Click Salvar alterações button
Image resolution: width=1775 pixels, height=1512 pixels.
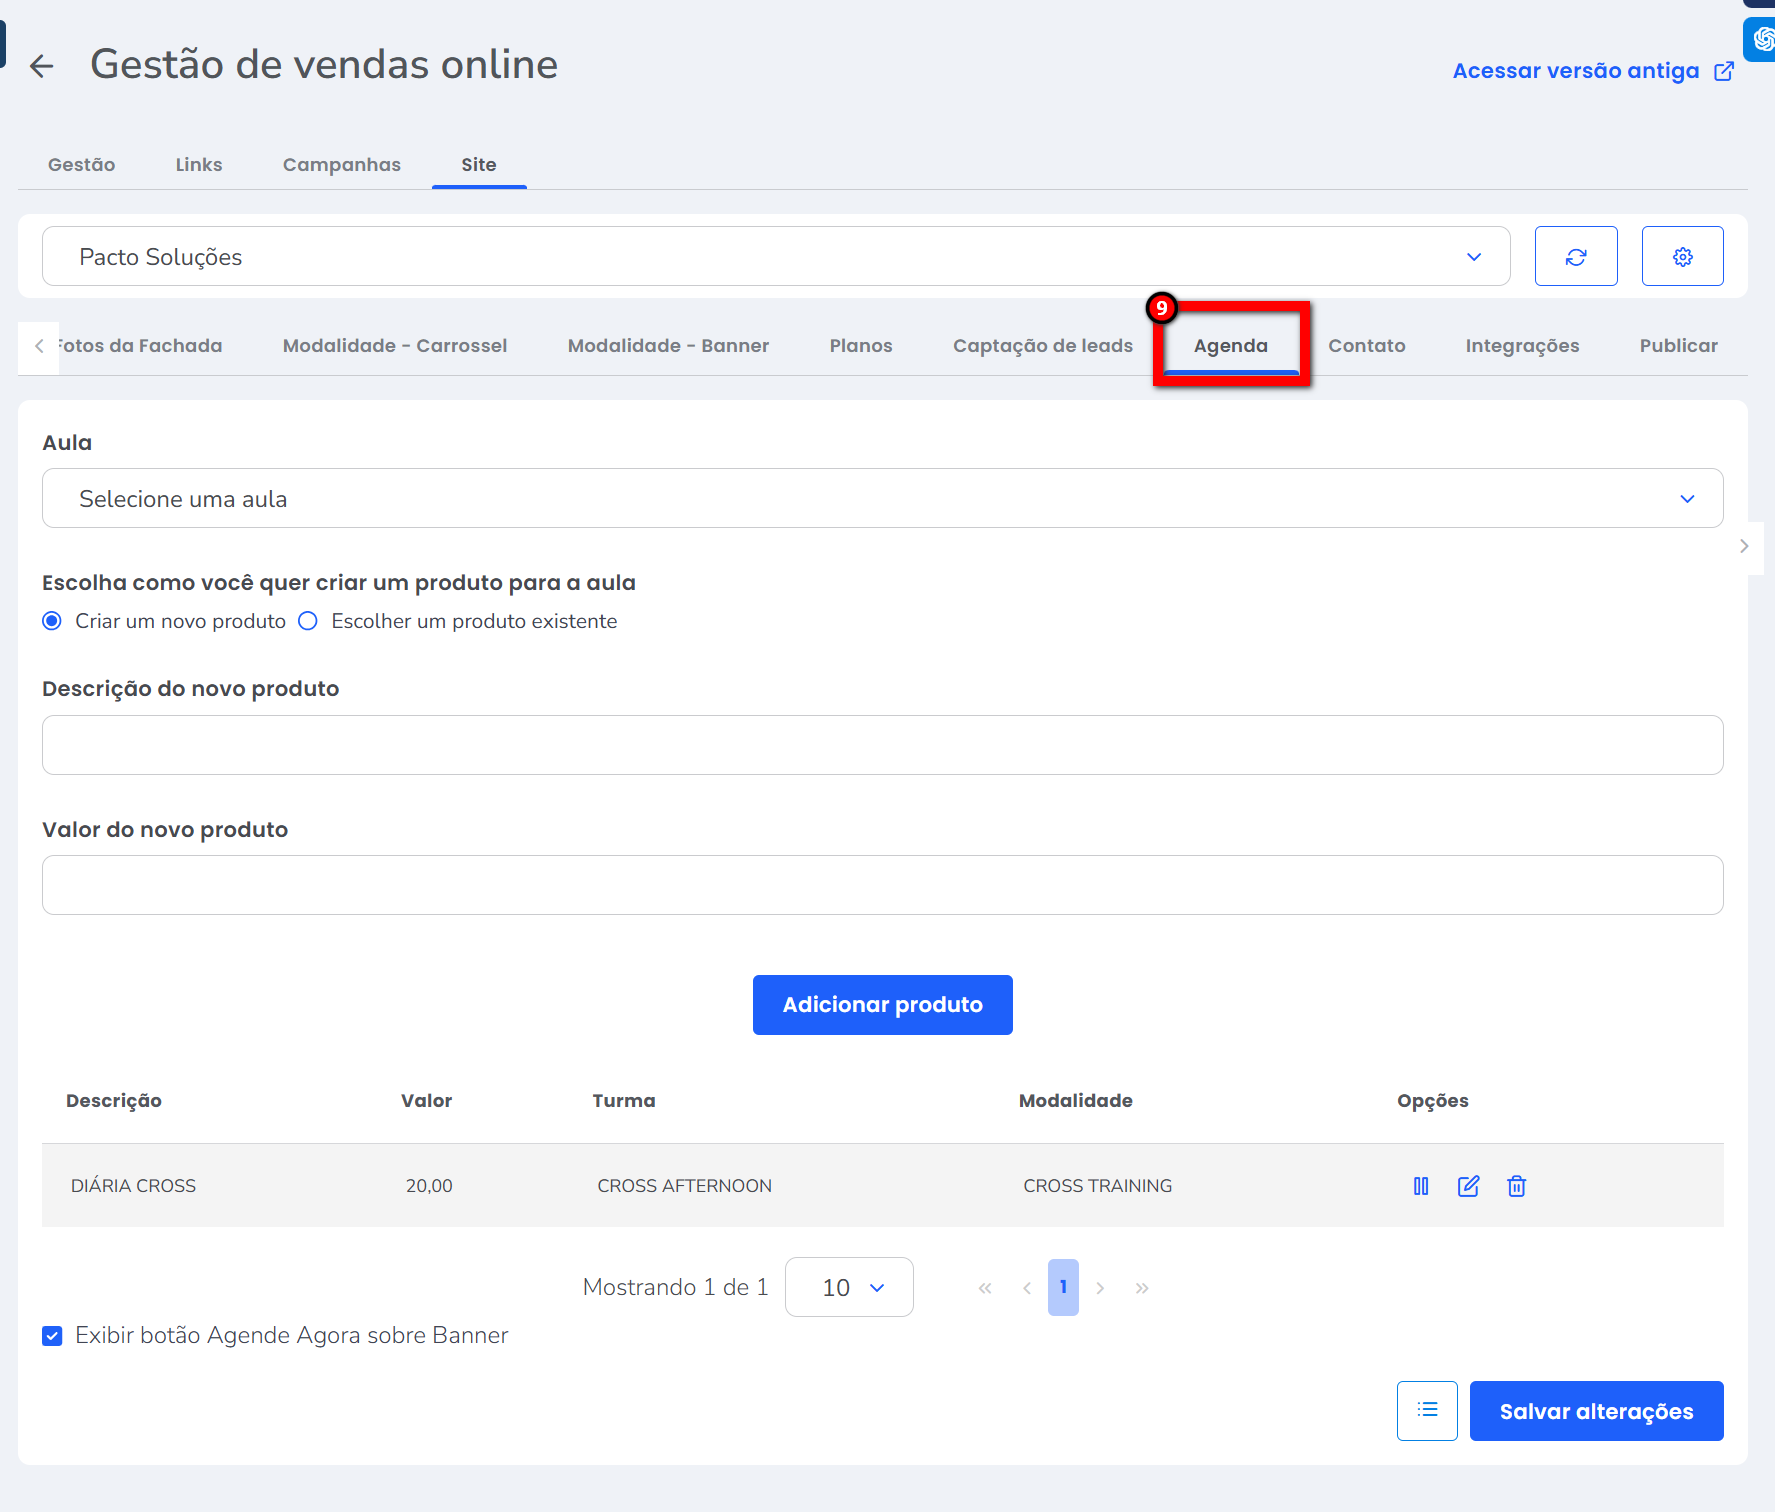point(1595,1410)
